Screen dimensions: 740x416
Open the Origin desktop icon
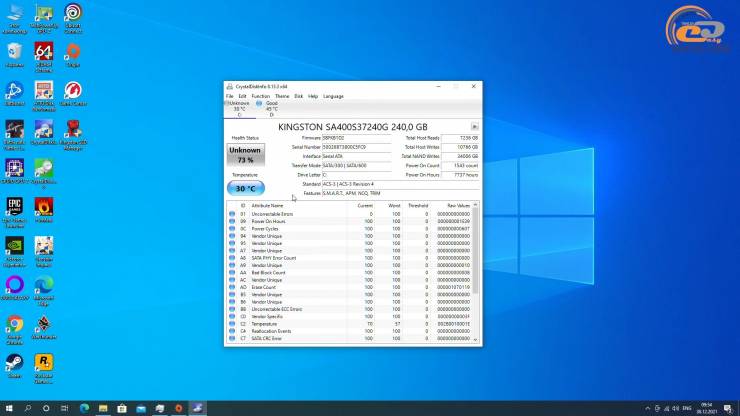click(73, 55)
